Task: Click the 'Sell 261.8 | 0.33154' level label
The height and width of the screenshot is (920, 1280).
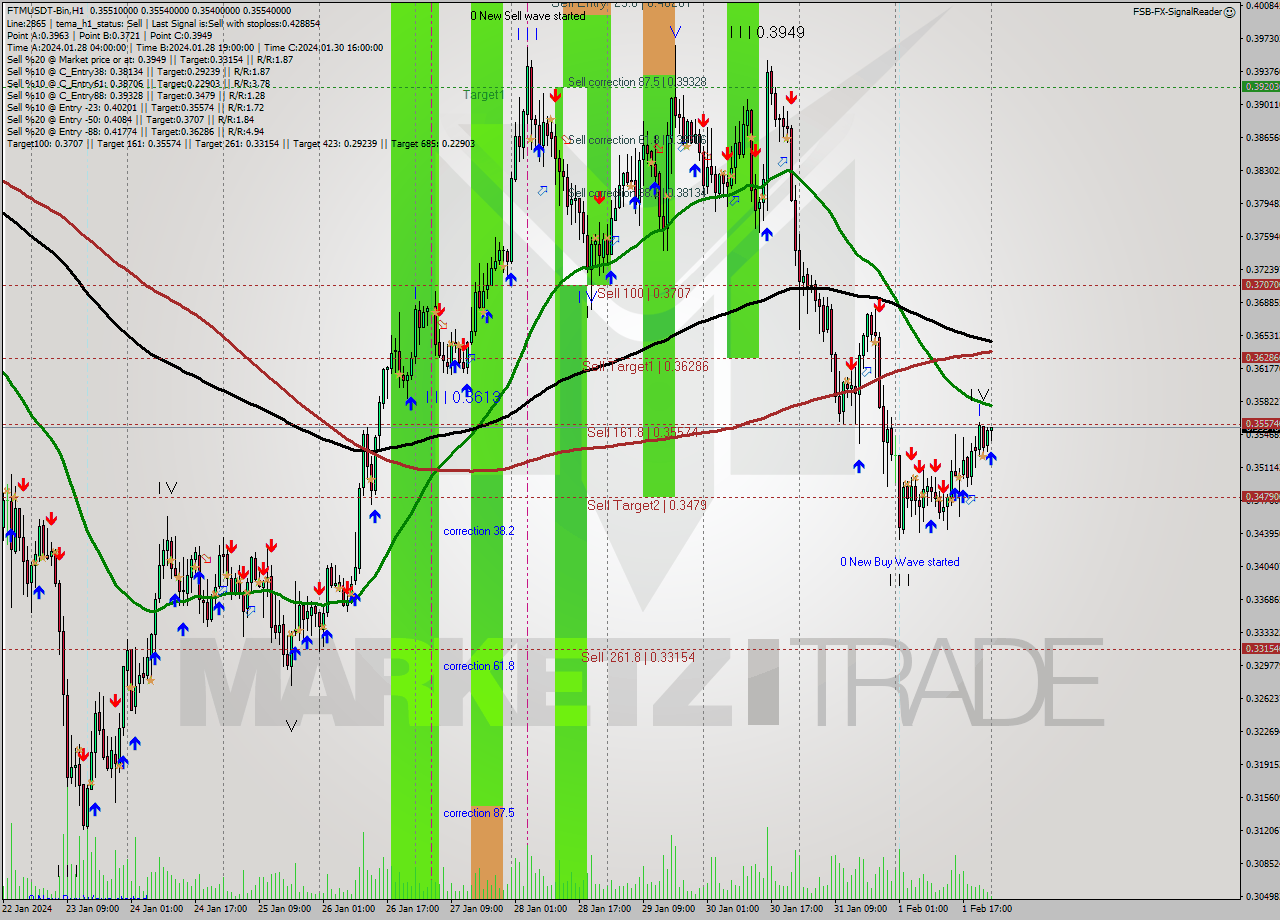Action: pyautogui.click(x=638, y=657)
